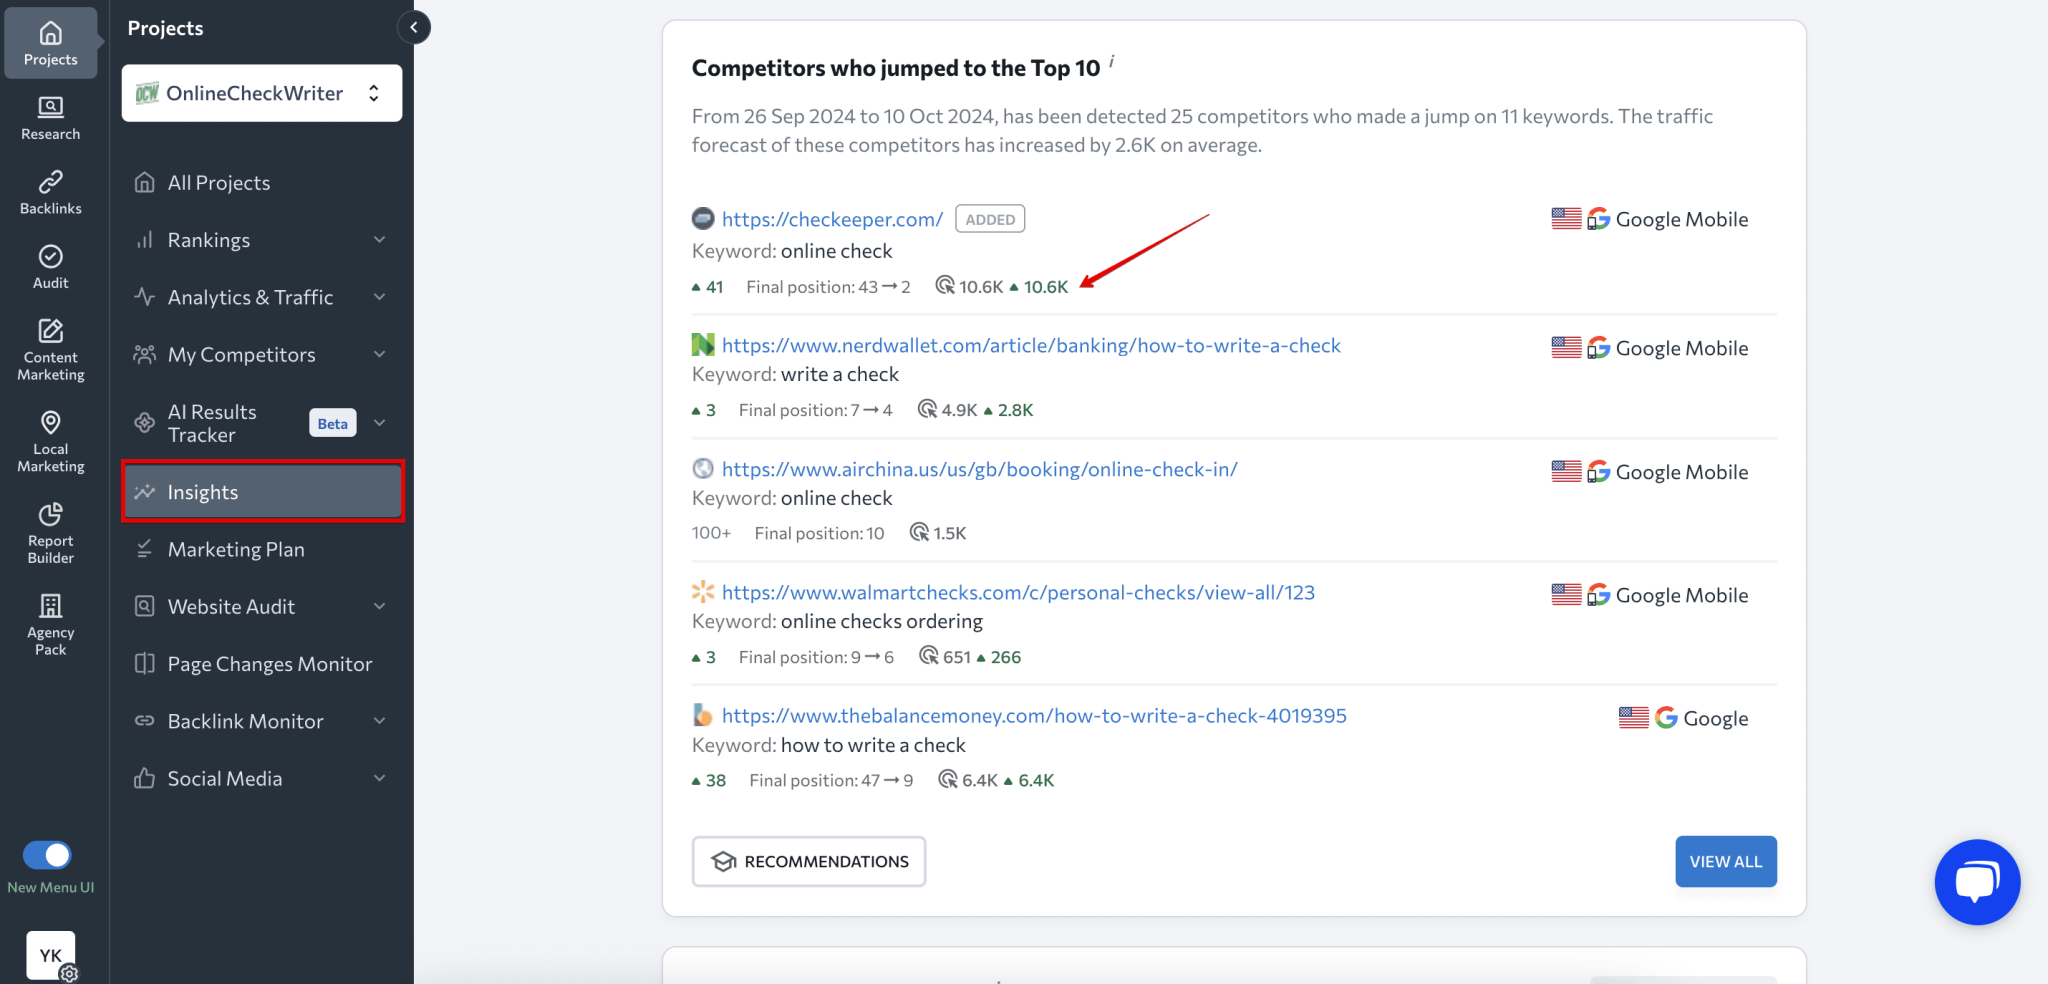Open the Audit tool

(x=50, y=265)
